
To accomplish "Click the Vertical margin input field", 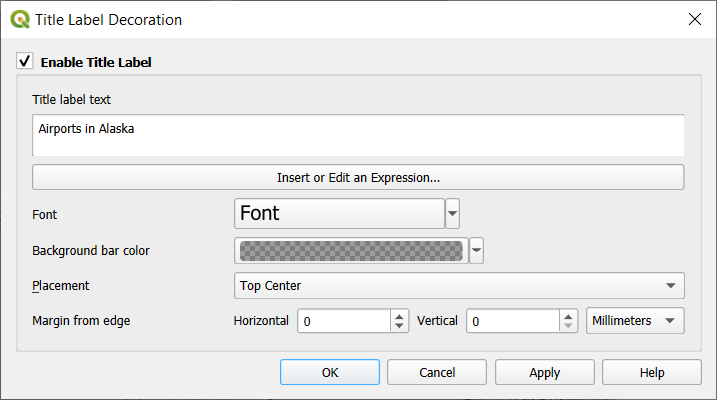I will click(511, 321).
